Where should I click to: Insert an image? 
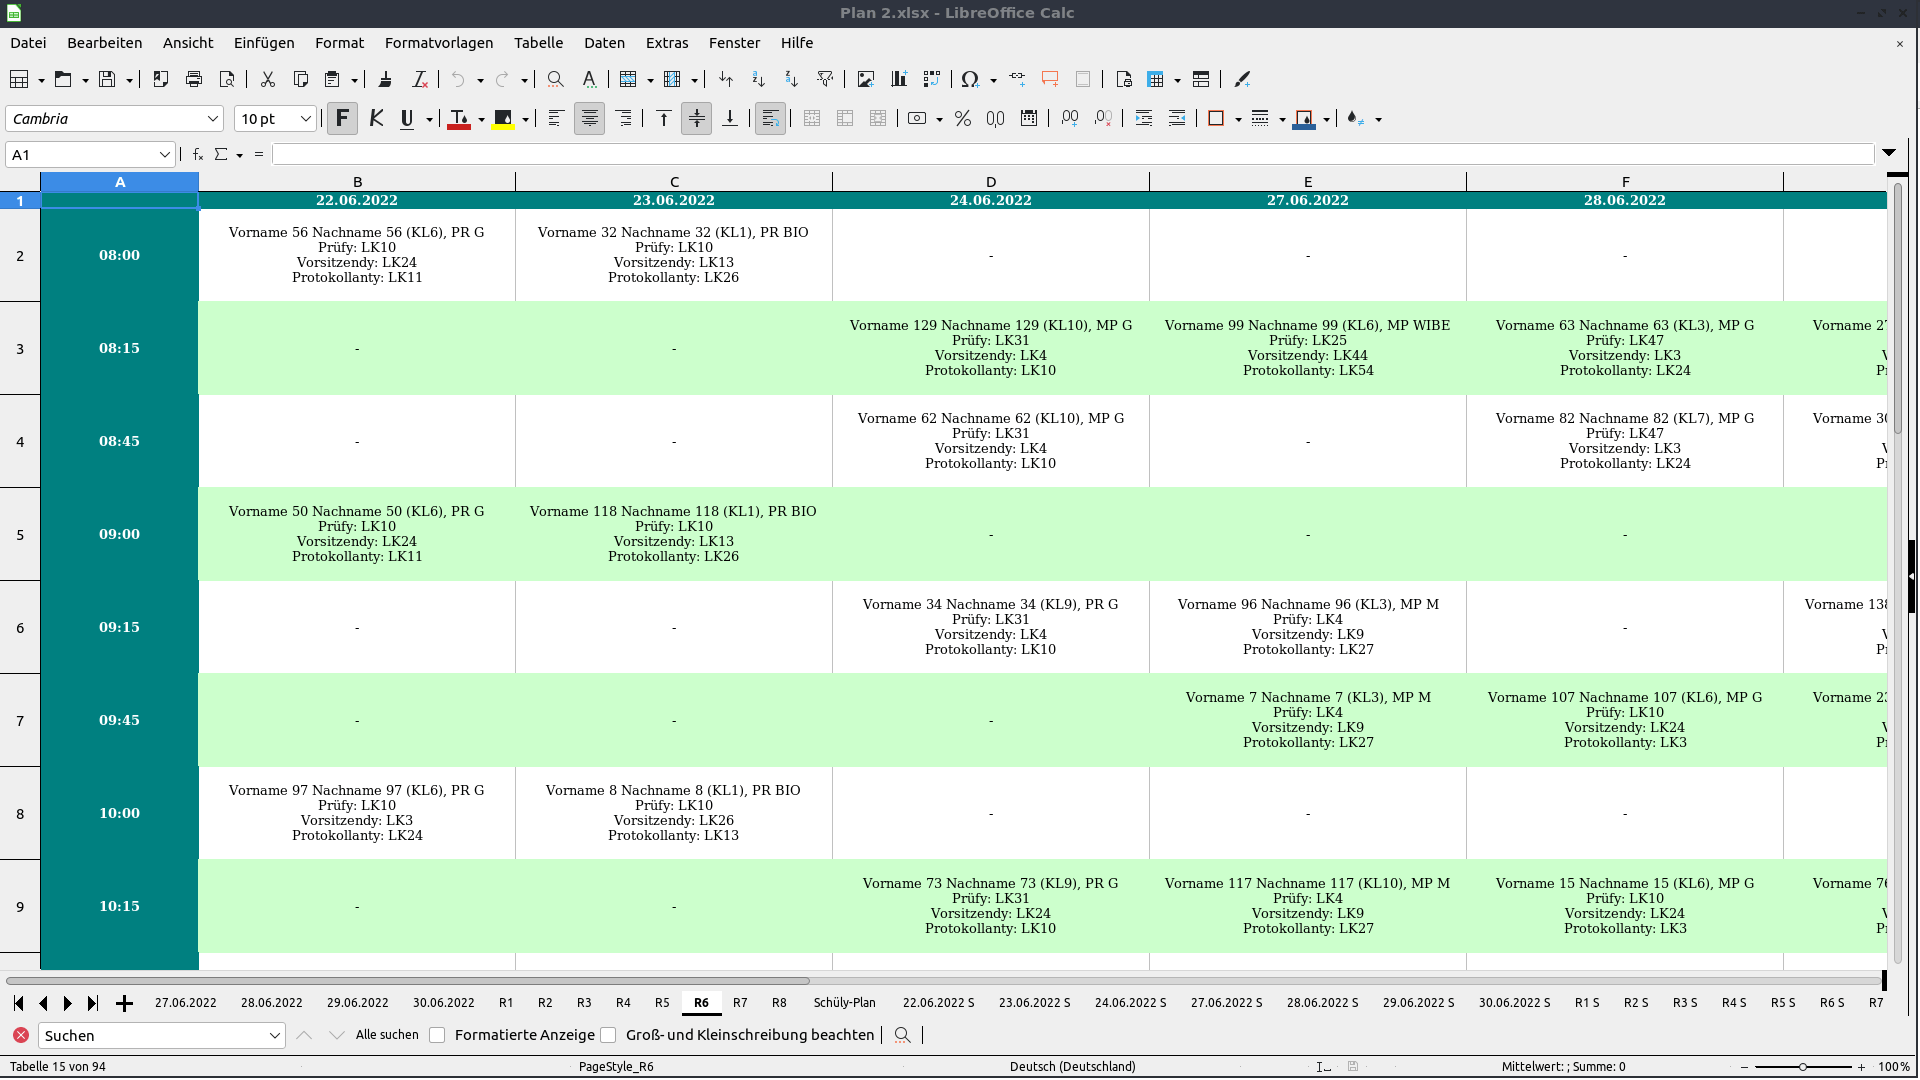(866, 79)
